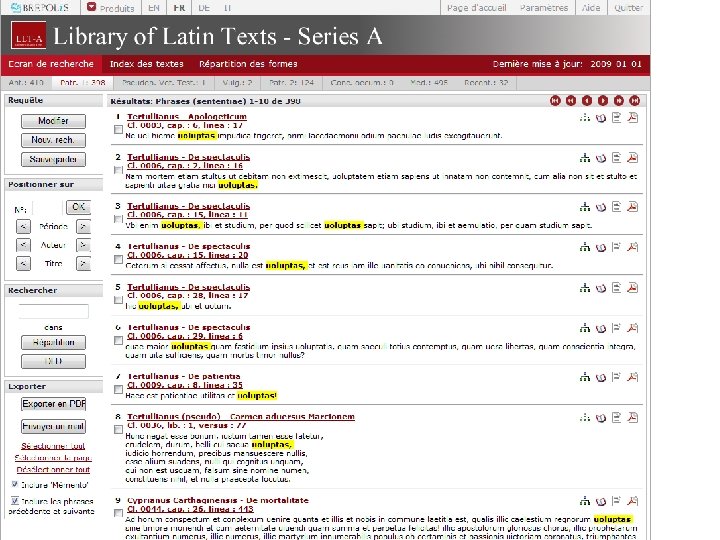Click hierarchy icon for result 9 De mortalitate
The height and width of the screenshot is (540, 720).
point(585,501)
